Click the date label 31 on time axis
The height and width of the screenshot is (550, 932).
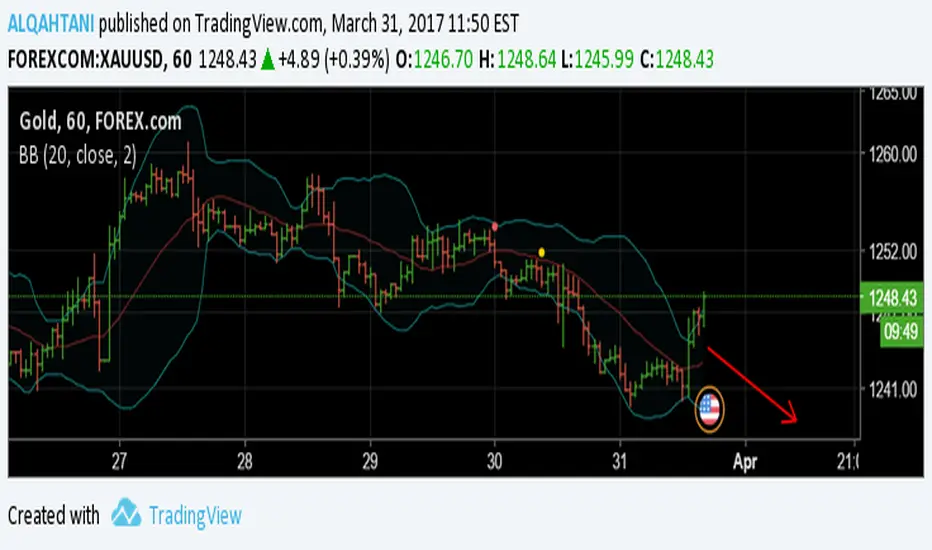[620, 461]
